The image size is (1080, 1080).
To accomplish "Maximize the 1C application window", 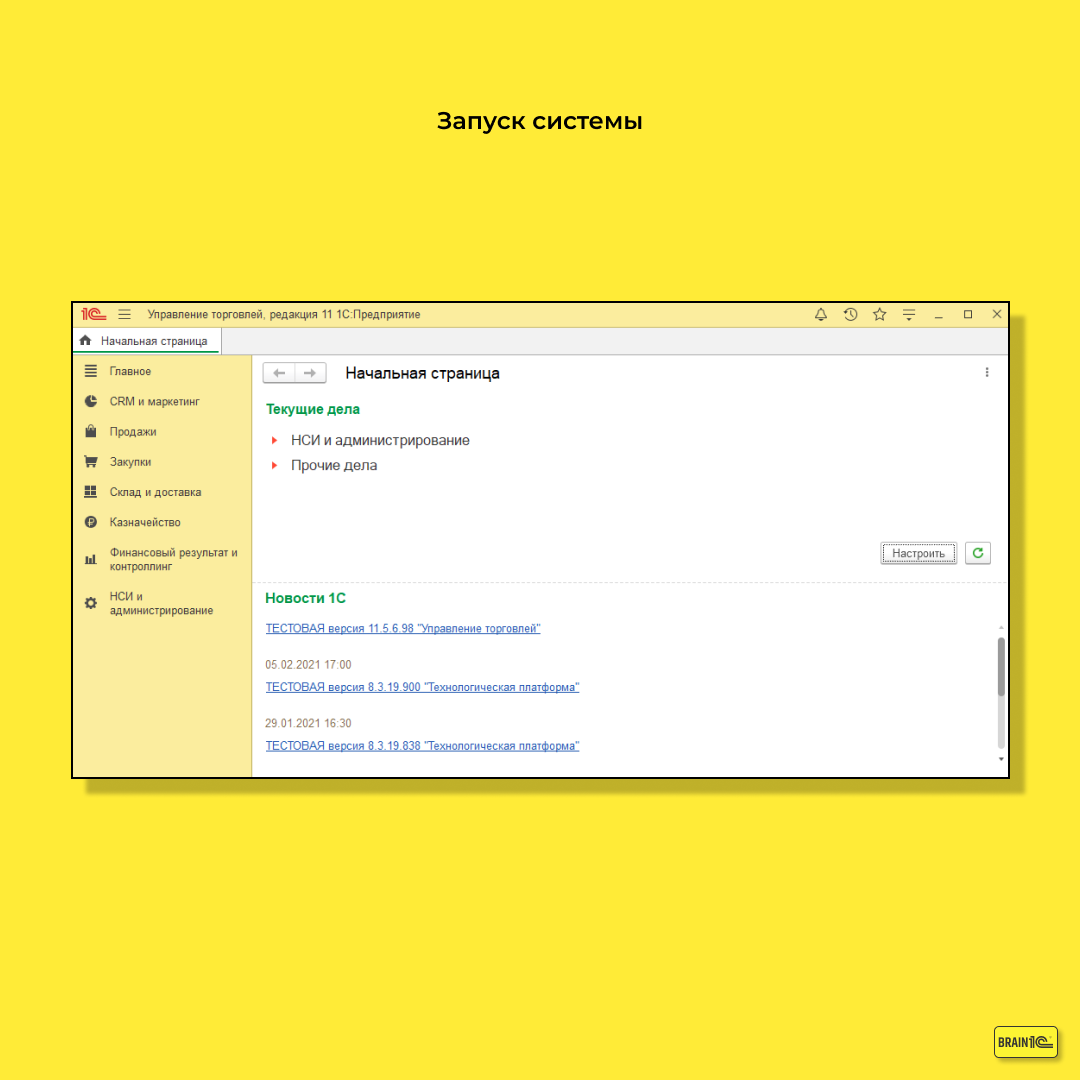I will [968, 314].
